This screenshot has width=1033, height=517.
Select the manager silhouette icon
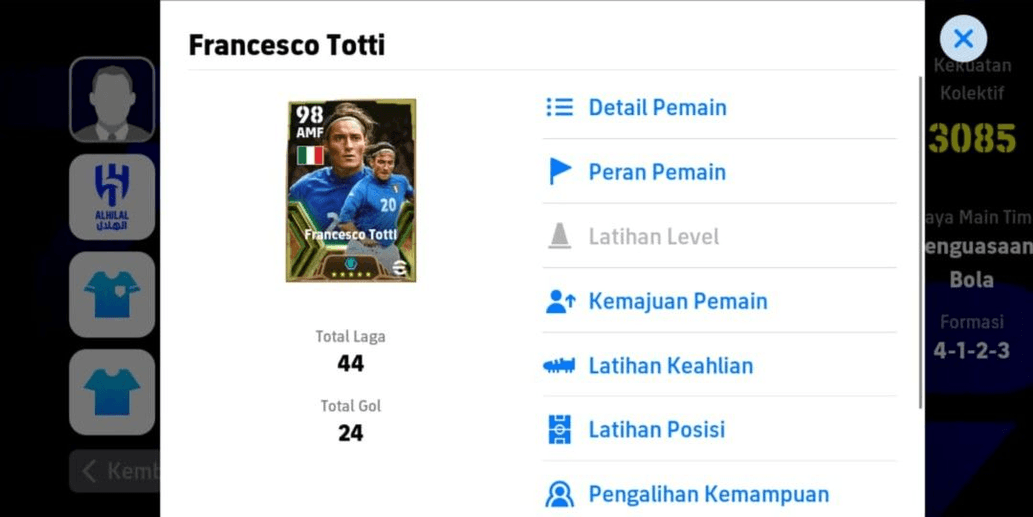112,99
